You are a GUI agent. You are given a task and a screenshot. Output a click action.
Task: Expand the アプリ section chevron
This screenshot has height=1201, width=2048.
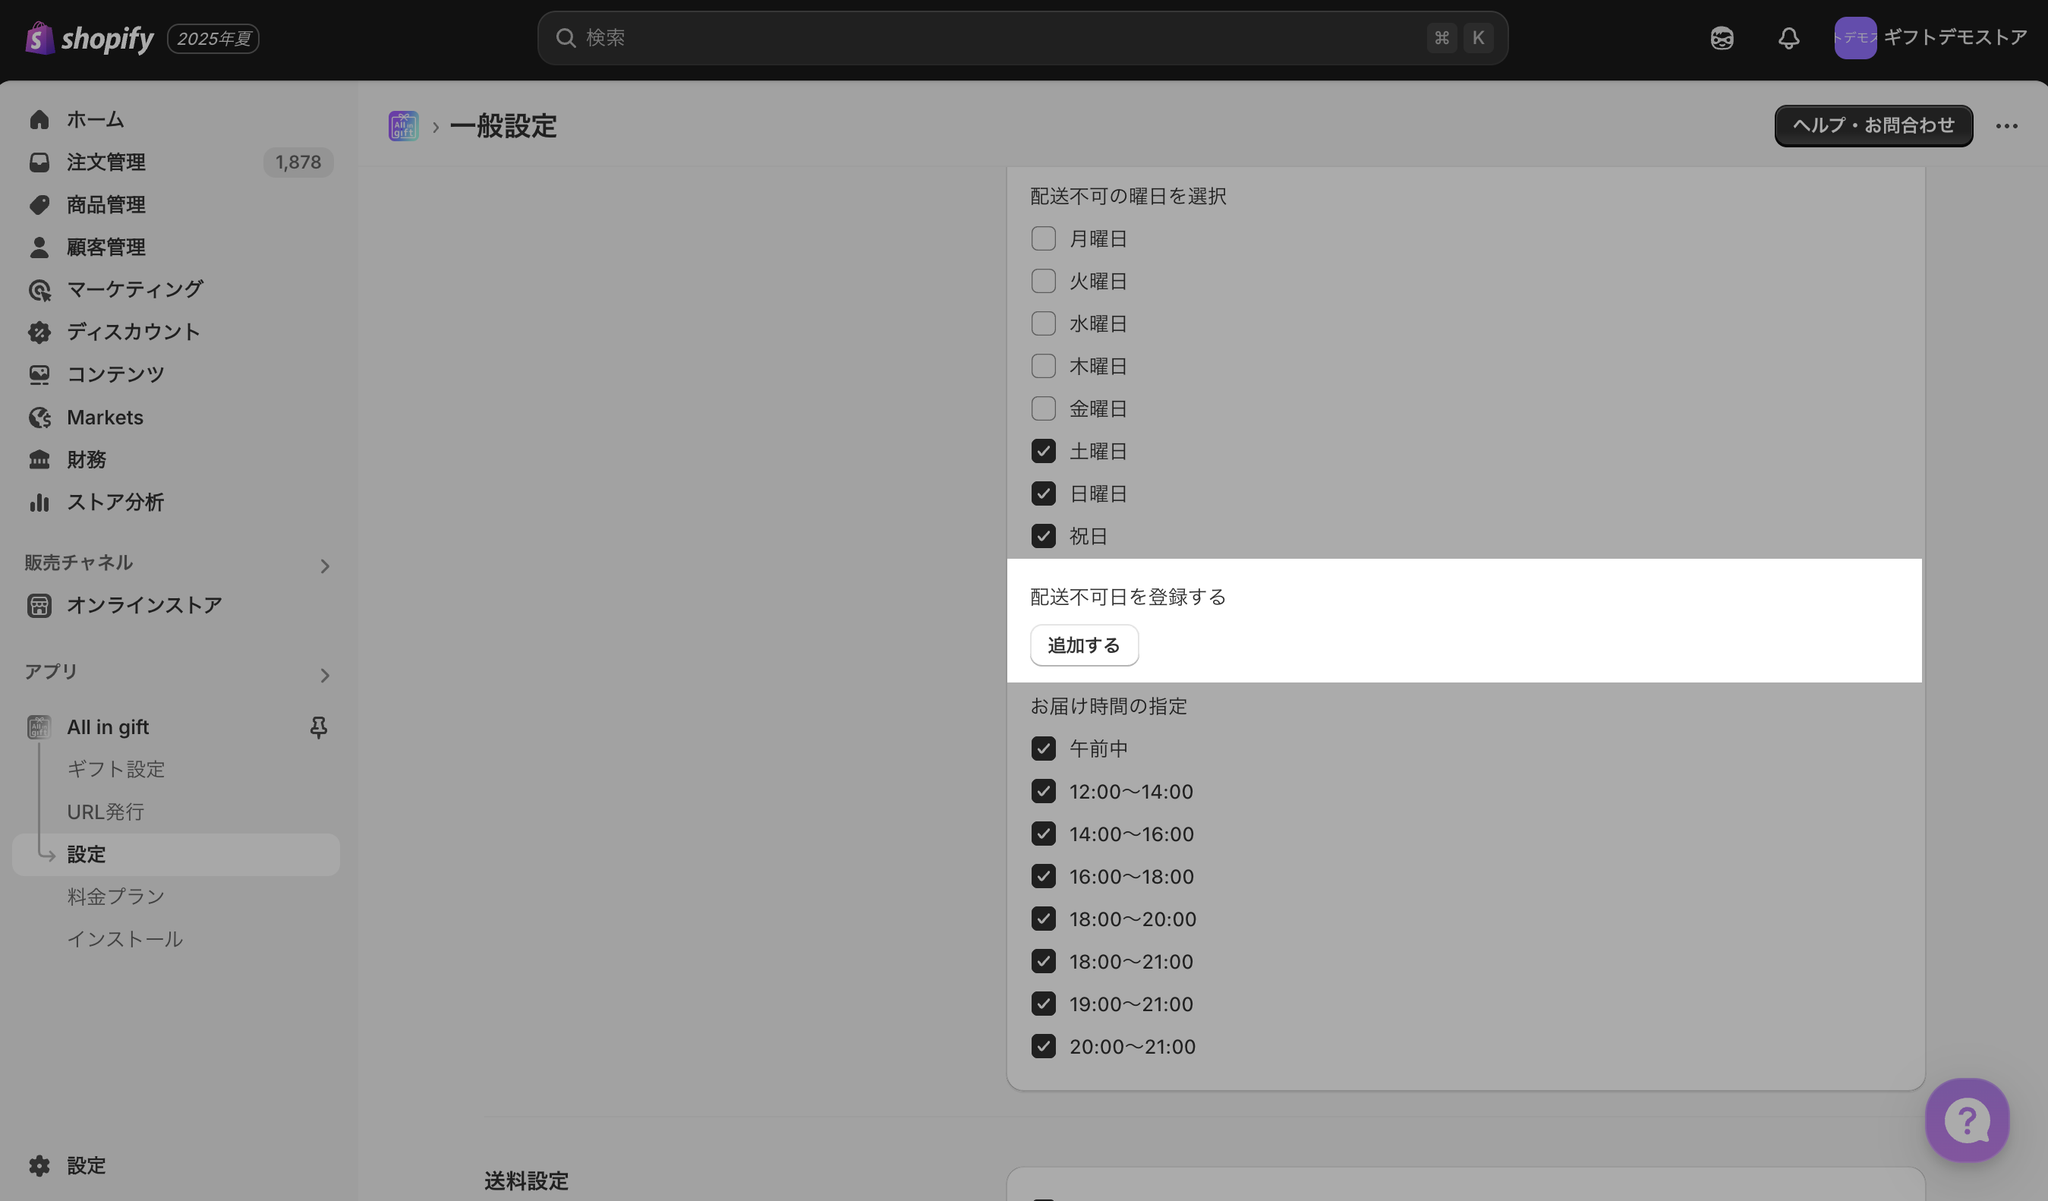coord(324,675)
